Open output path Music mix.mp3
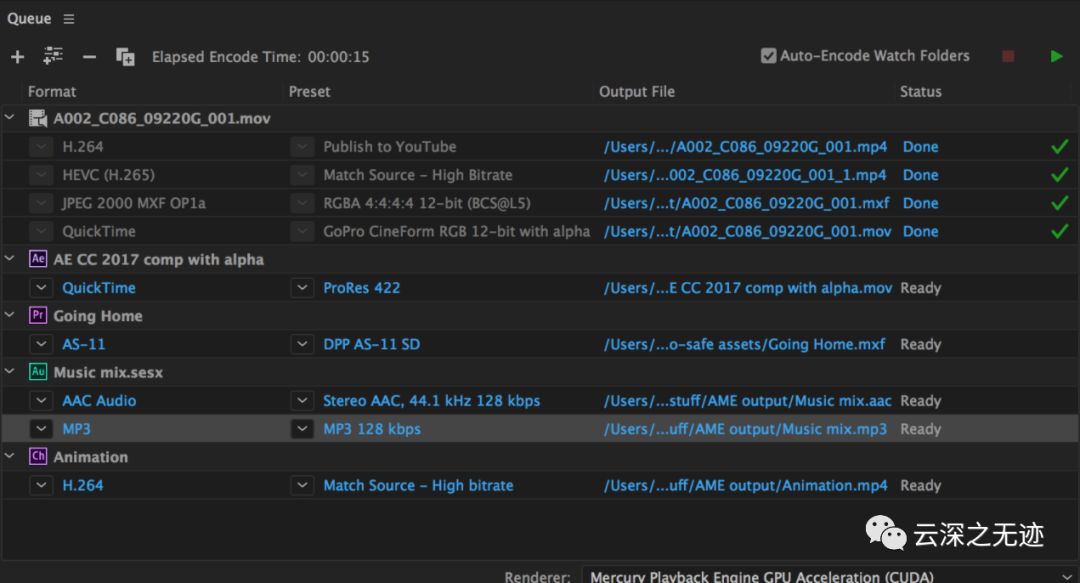 pos(745,429)
